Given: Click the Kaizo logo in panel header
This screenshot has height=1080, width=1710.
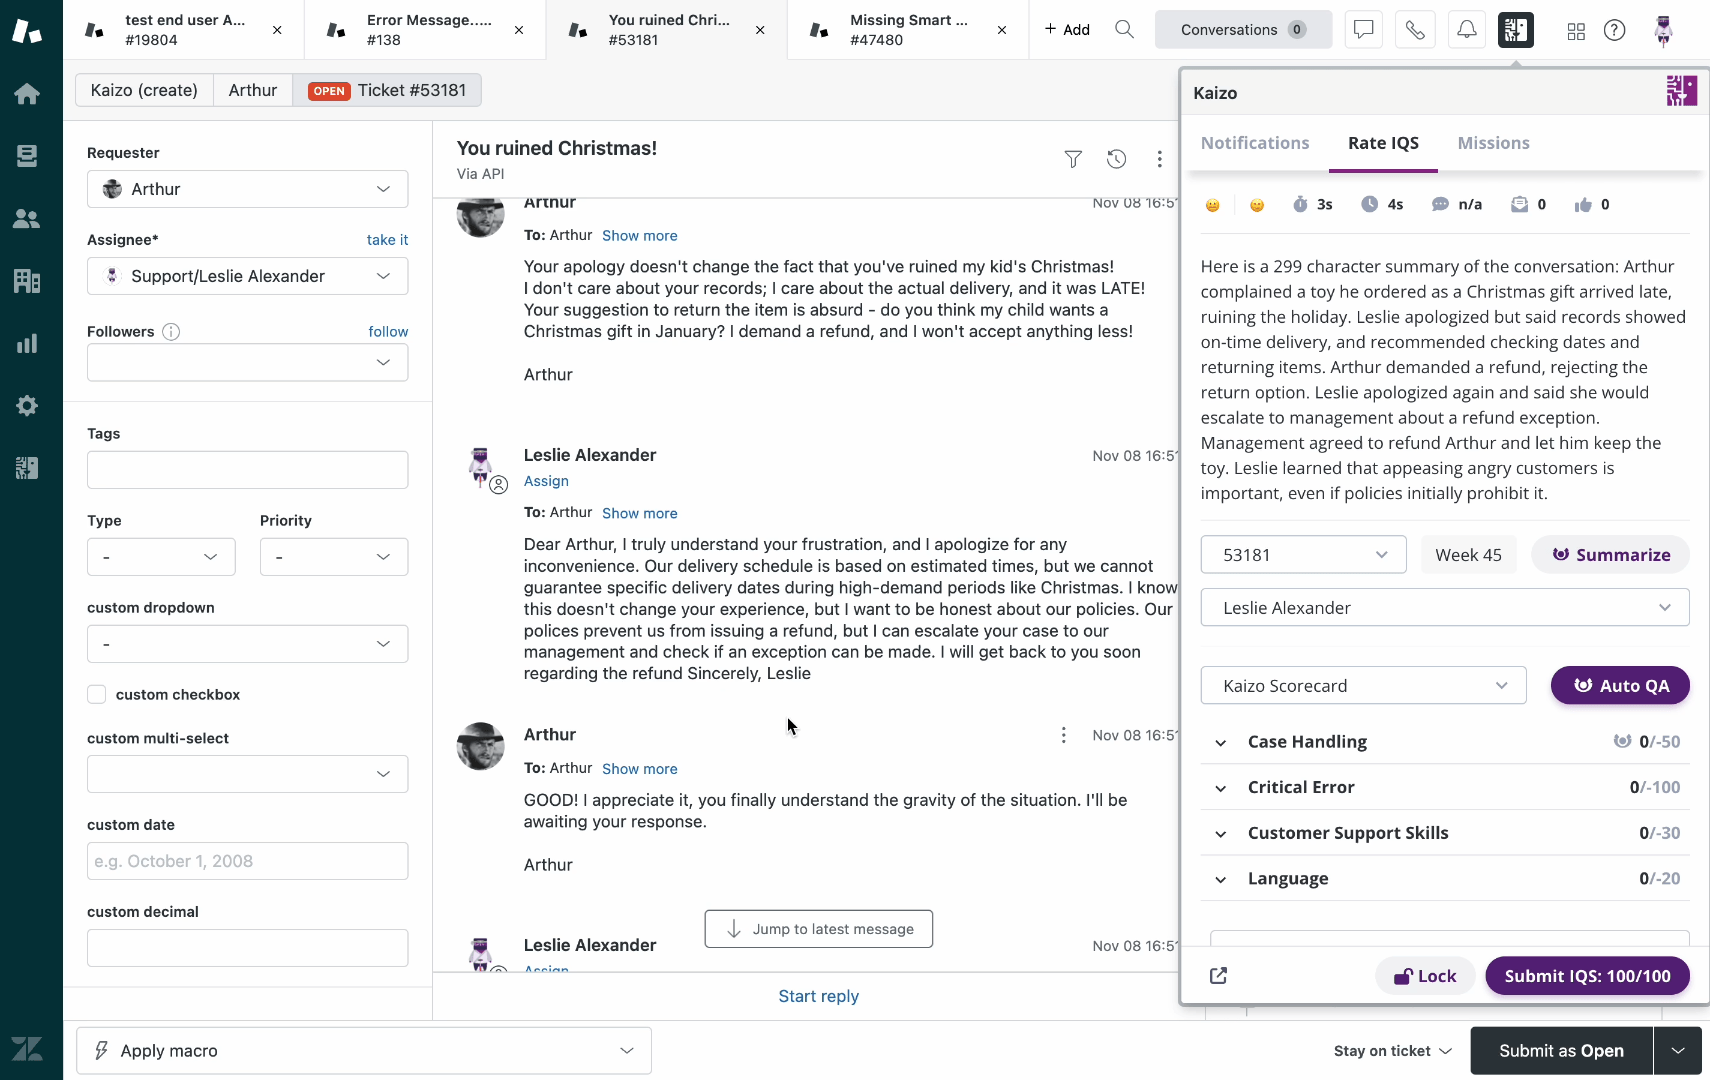Looking at the screenshot, I should click(1681, 91).
